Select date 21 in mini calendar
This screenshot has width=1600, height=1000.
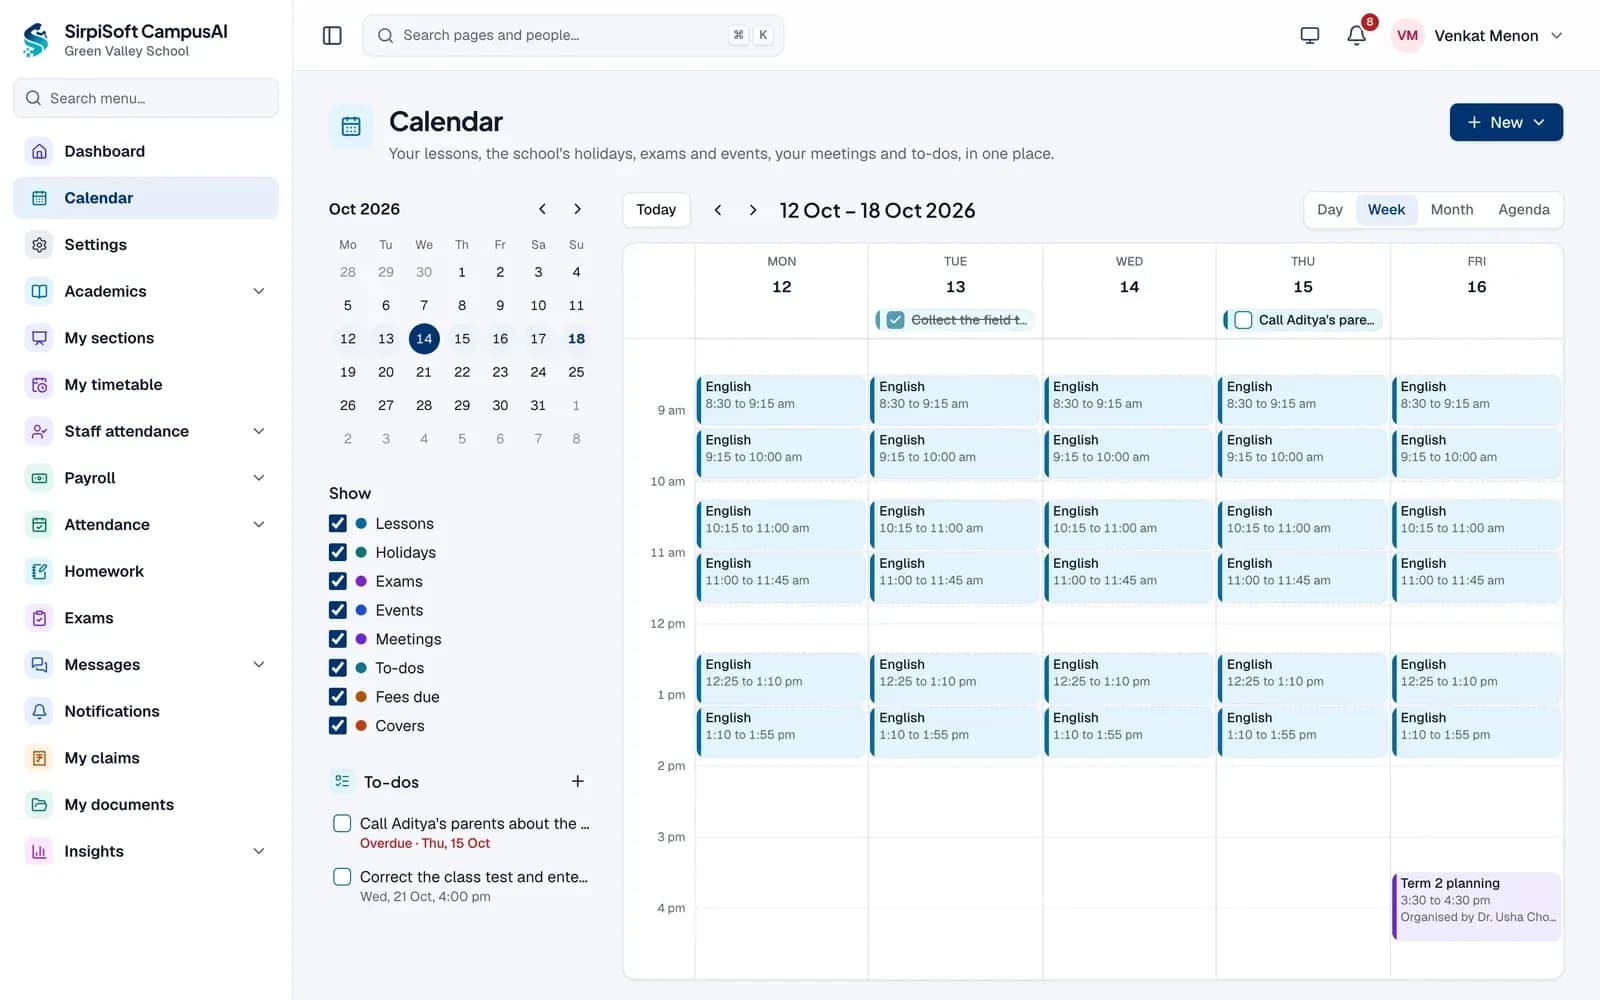pyautogui.click(x=424, y=372)
